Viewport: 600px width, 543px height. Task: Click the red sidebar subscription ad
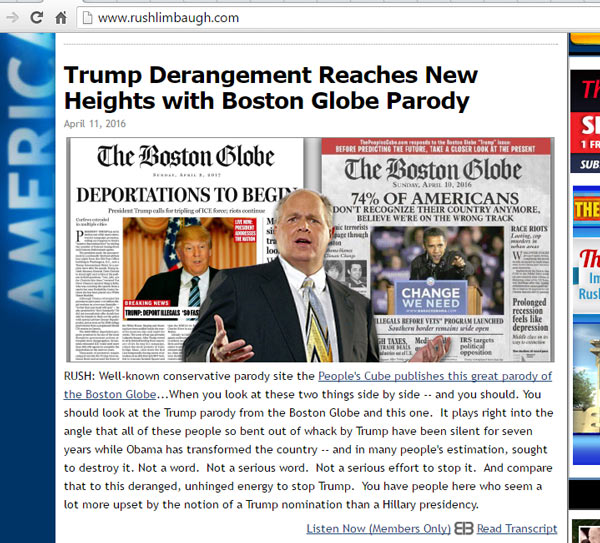585,121
